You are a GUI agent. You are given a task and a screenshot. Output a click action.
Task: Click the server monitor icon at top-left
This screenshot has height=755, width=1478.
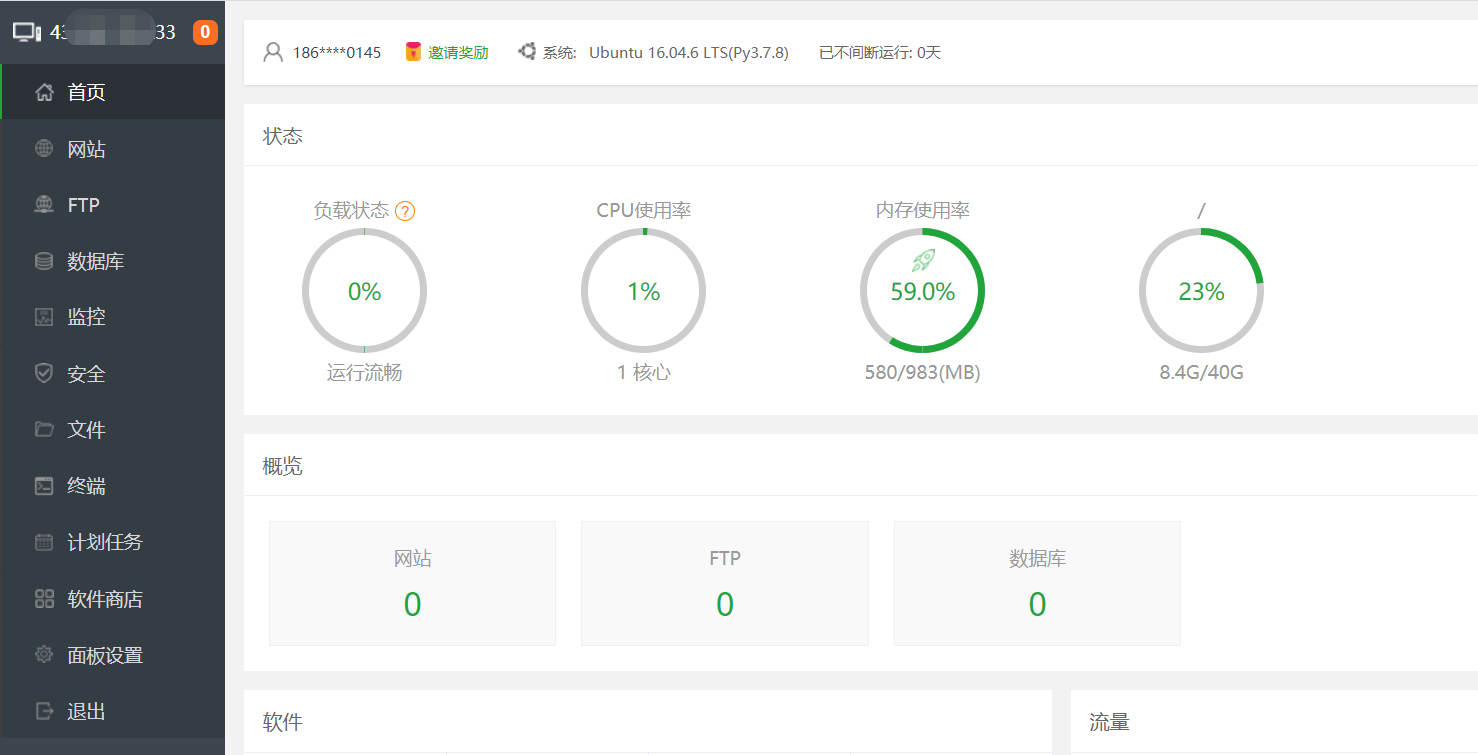(27, 32)
